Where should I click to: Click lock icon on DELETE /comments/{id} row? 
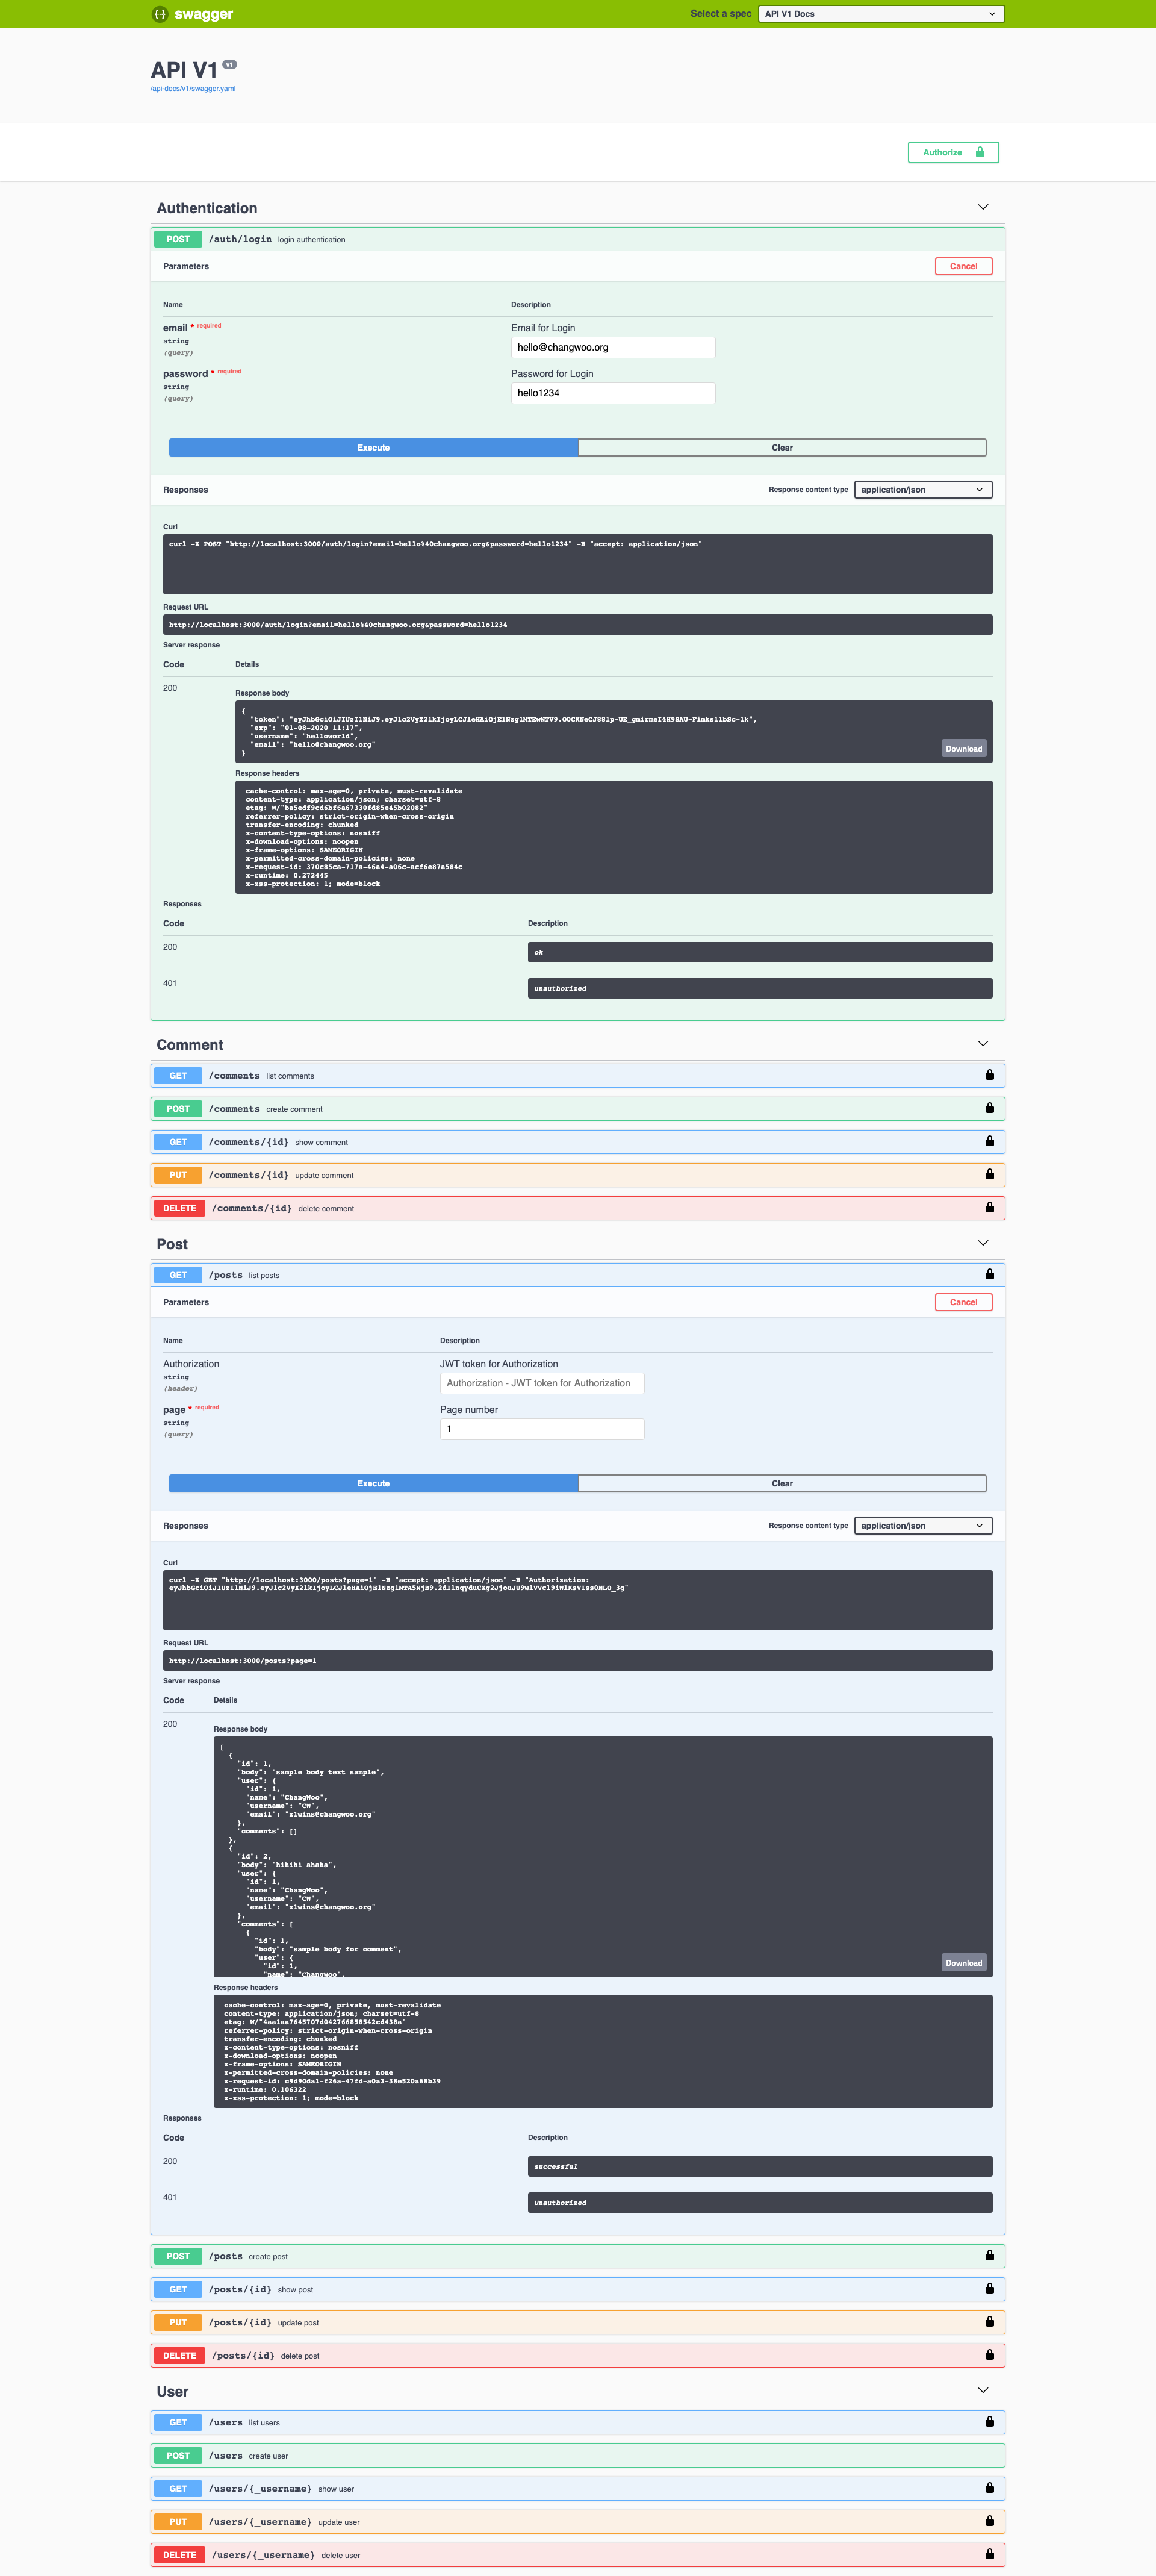pyautogui.click(x=989, y=1208)
